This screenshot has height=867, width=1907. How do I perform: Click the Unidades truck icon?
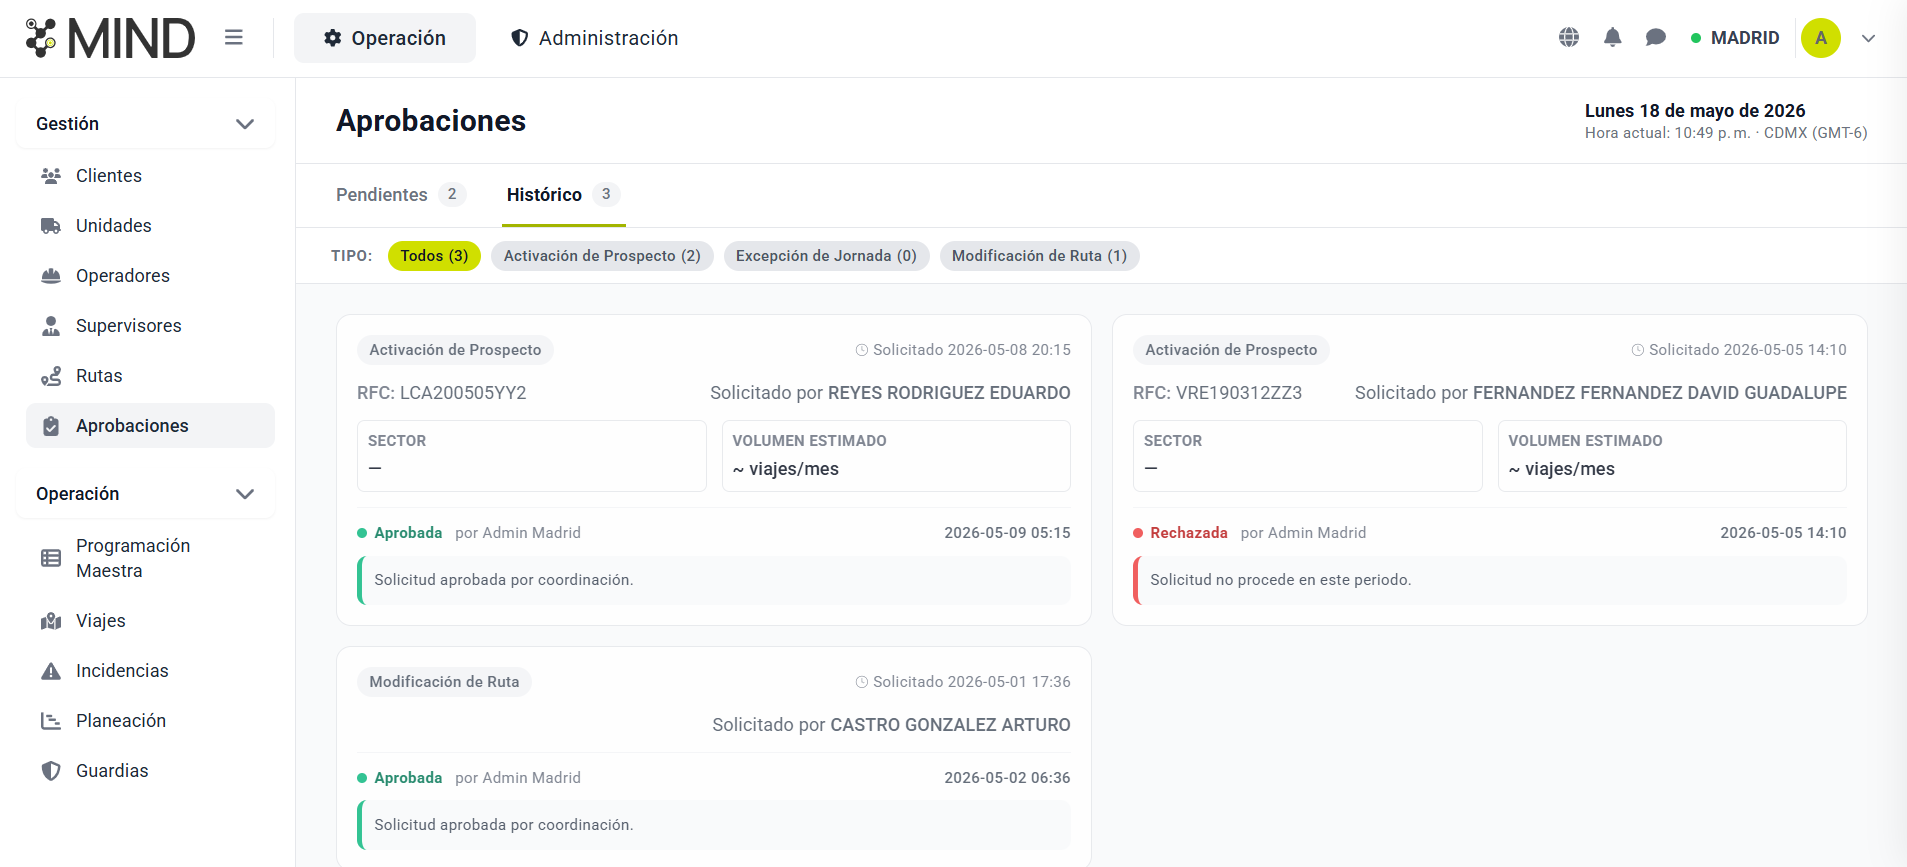click(51, 226)
